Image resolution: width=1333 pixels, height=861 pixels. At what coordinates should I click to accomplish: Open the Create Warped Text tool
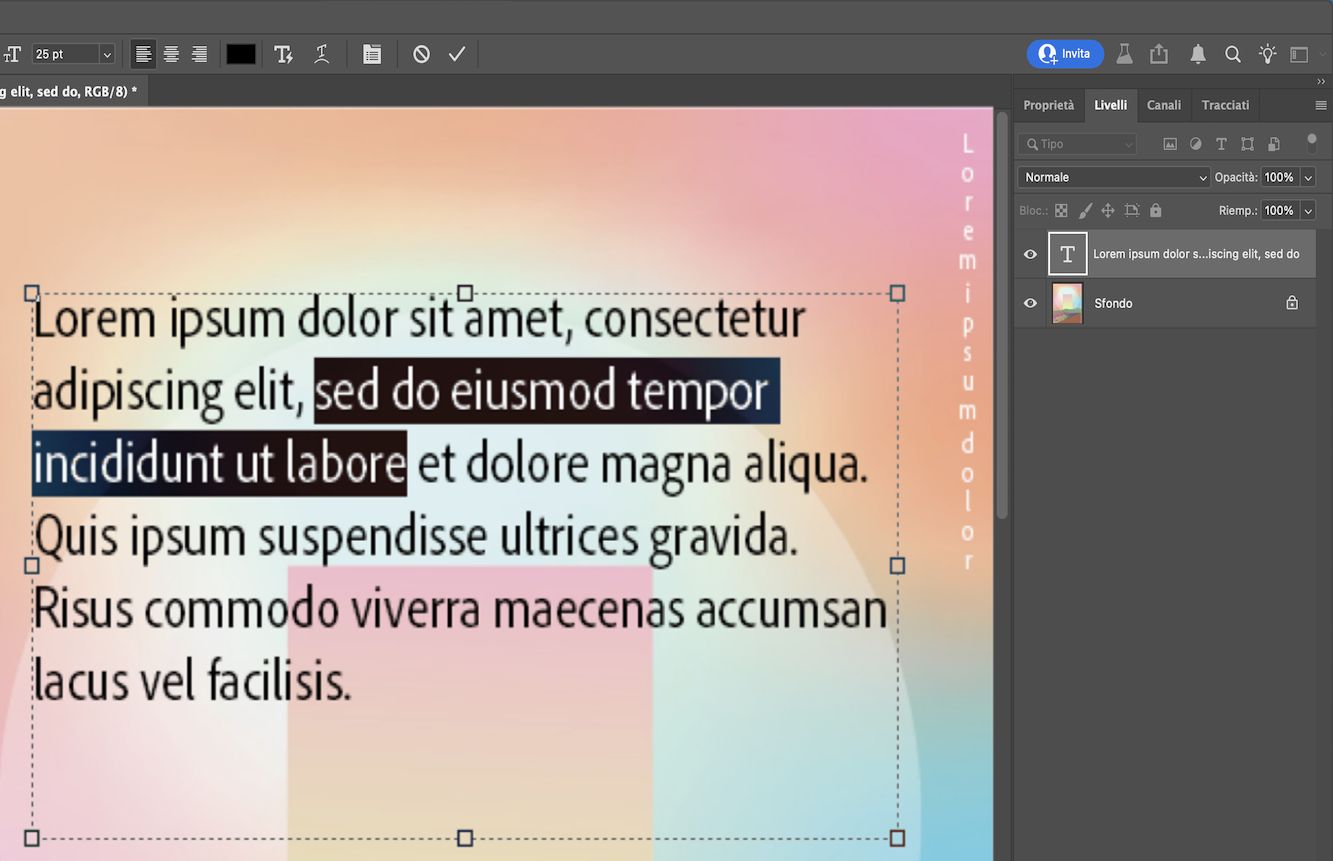pos(322,53)
